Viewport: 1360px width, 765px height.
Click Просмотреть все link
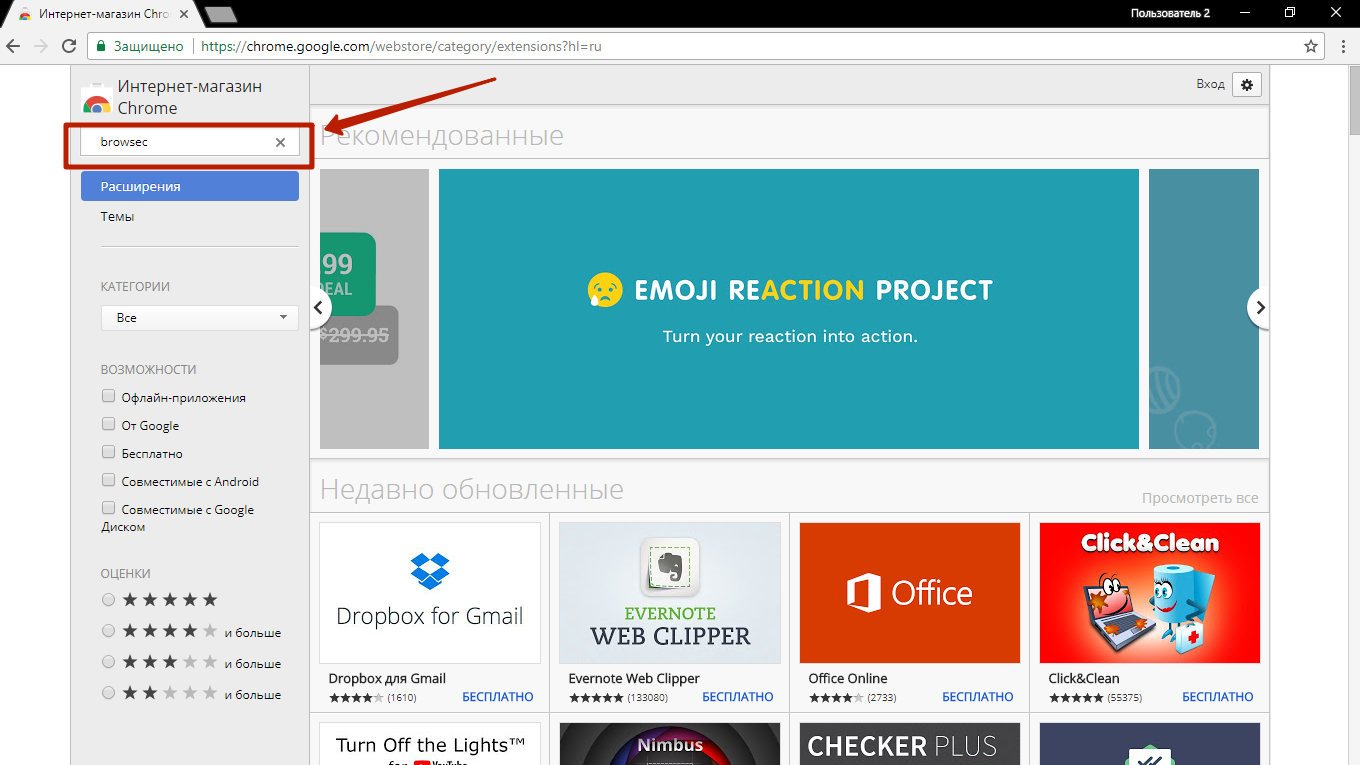click(1200, 498)
